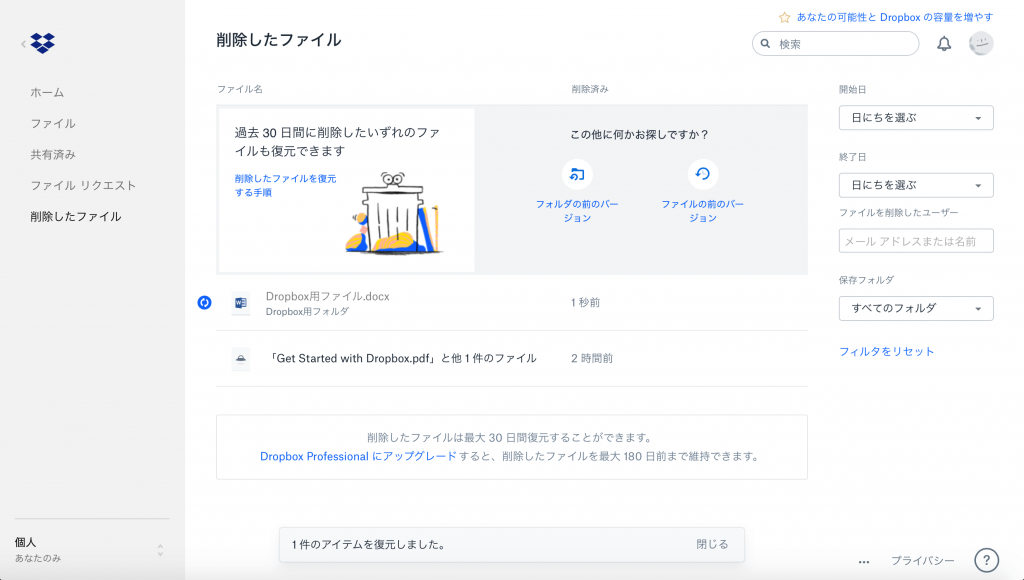Open the more options ellipsis in footer
This screenshot has width=1024, height=580.
863,561
